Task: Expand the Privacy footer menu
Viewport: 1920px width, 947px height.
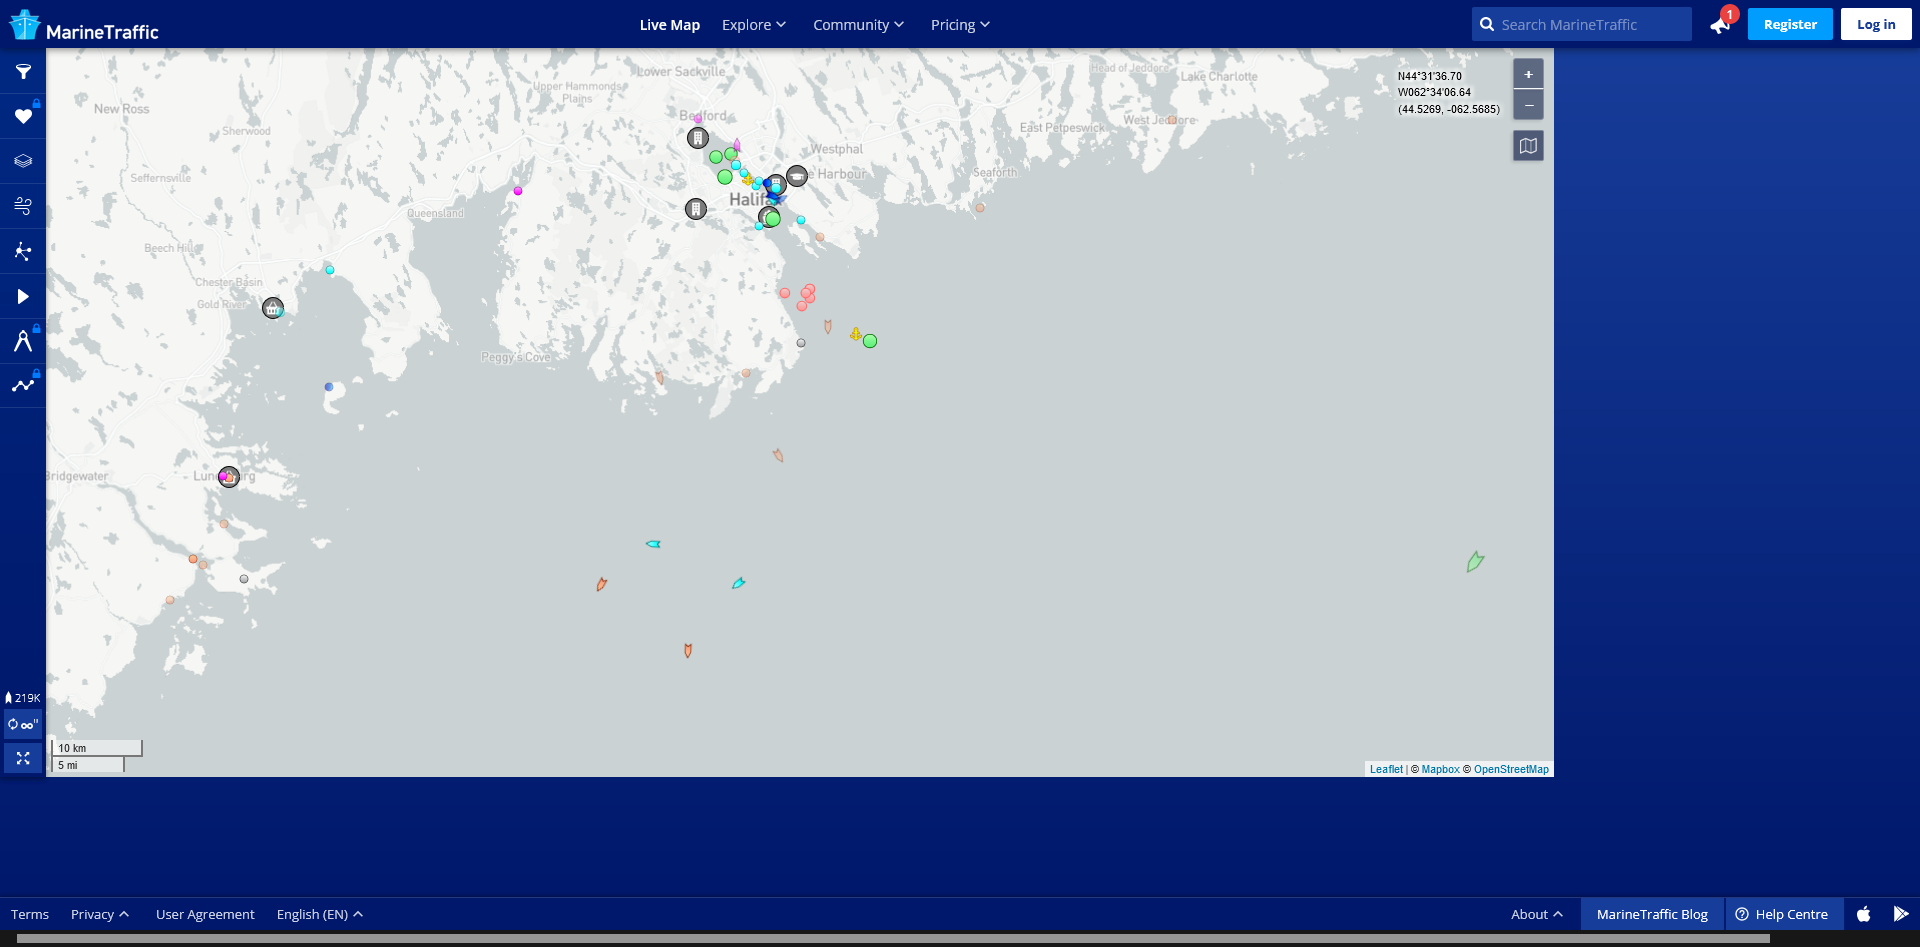Action: pos(100,914)
